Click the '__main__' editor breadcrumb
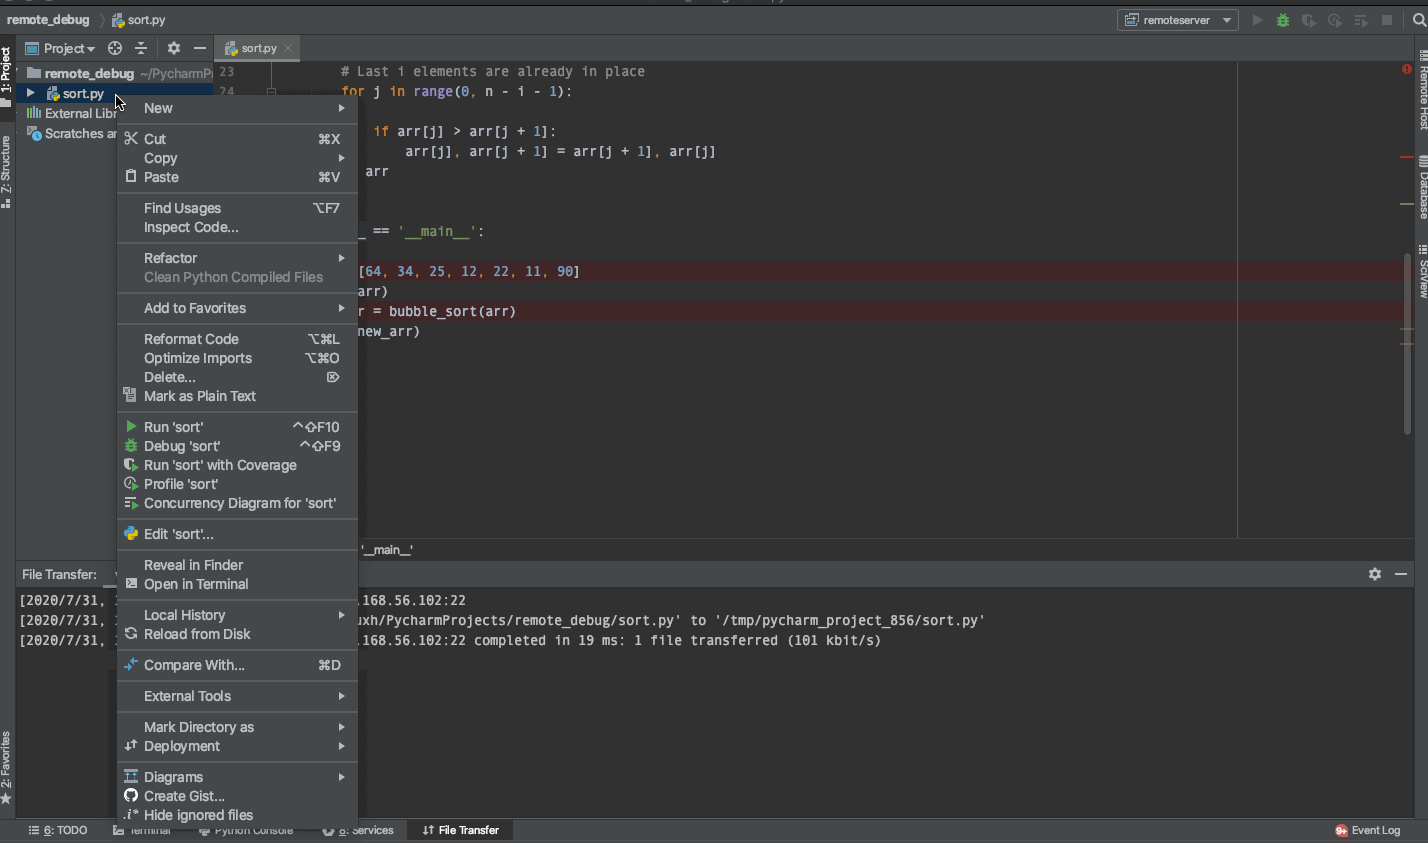This screenshot has height=843, width=1428. click(387, 550)
